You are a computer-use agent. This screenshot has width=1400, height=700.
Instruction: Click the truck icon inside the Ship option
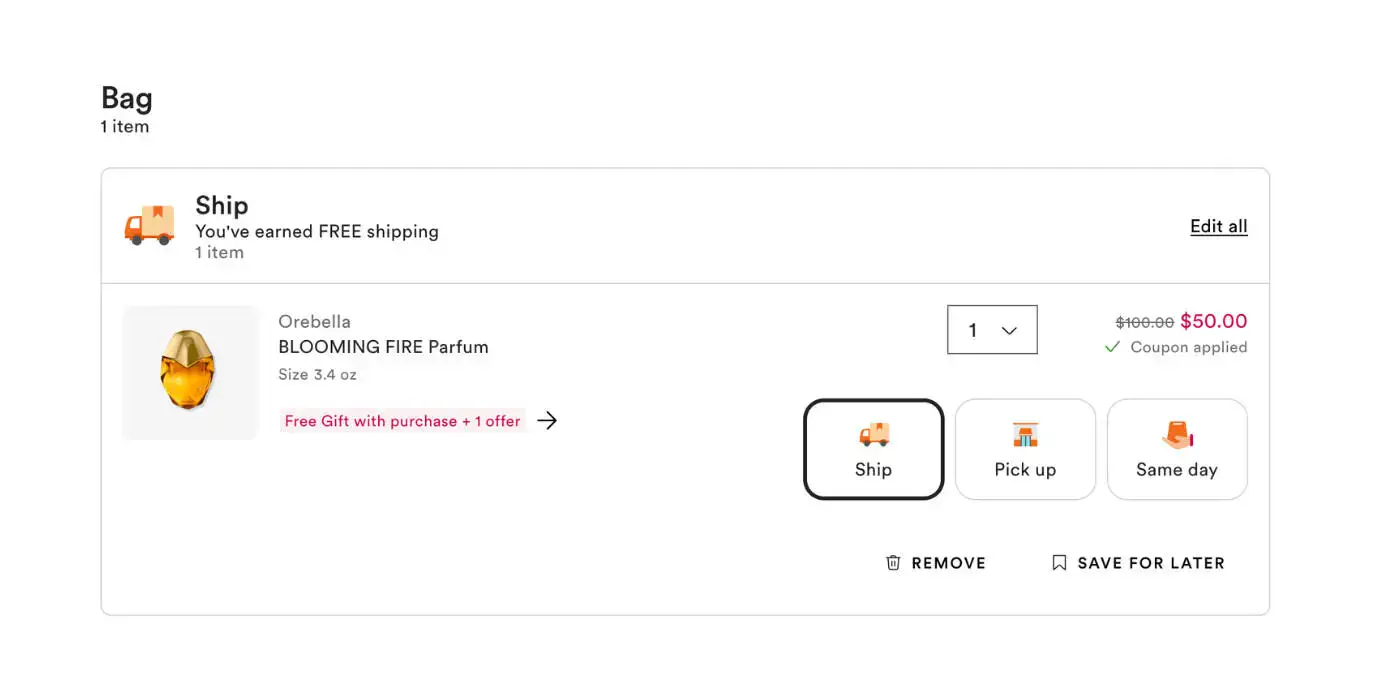(874, 434)
